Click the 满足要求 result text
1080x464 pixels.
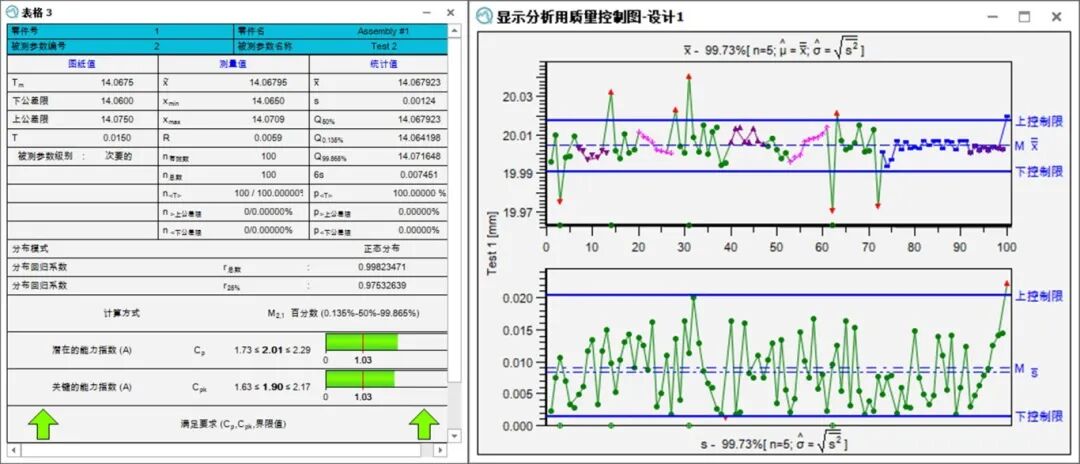[233, 425]
